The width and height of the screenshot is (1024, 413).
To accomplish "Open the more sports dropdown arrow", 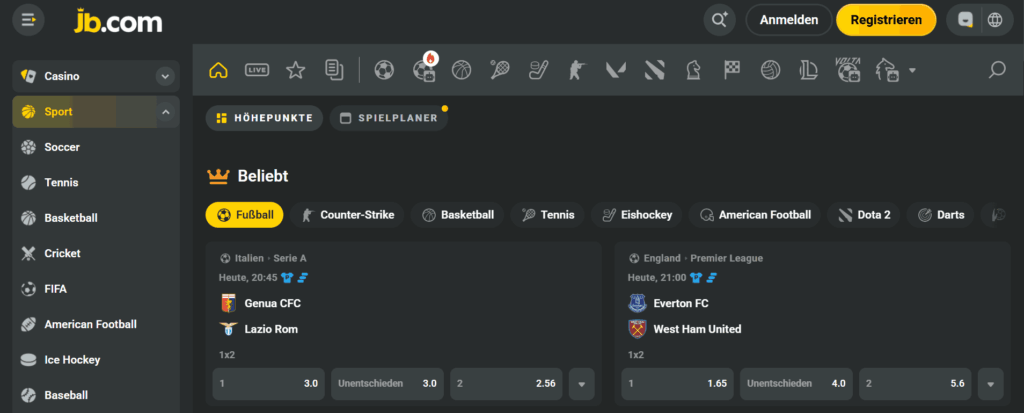I will click(x=911, y=71).
